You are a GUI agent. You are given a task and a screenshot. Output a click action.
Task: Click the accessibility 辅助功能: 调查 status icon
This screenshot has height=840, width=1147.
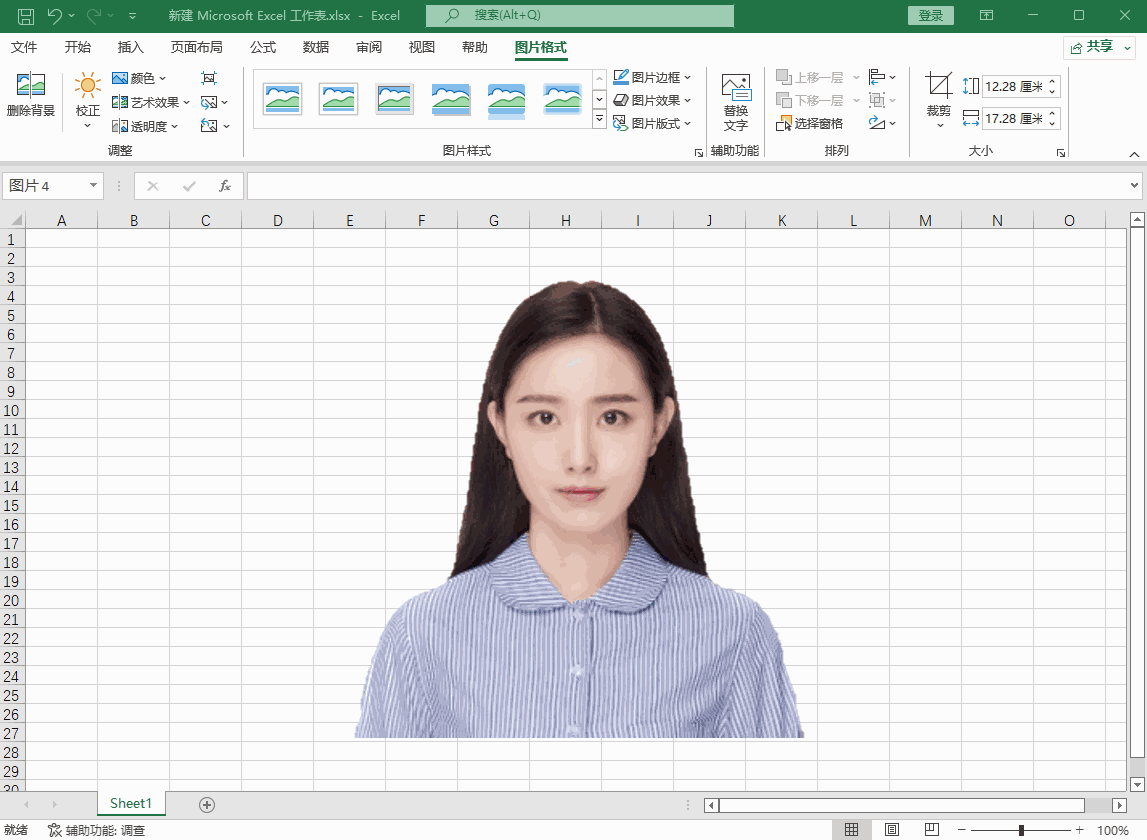click(x=55, y=830)
